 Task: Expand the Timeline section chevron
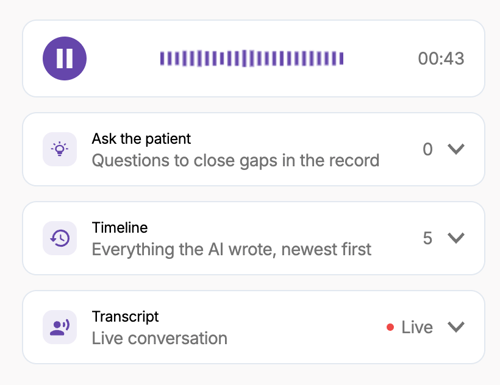tap(456, 238)
